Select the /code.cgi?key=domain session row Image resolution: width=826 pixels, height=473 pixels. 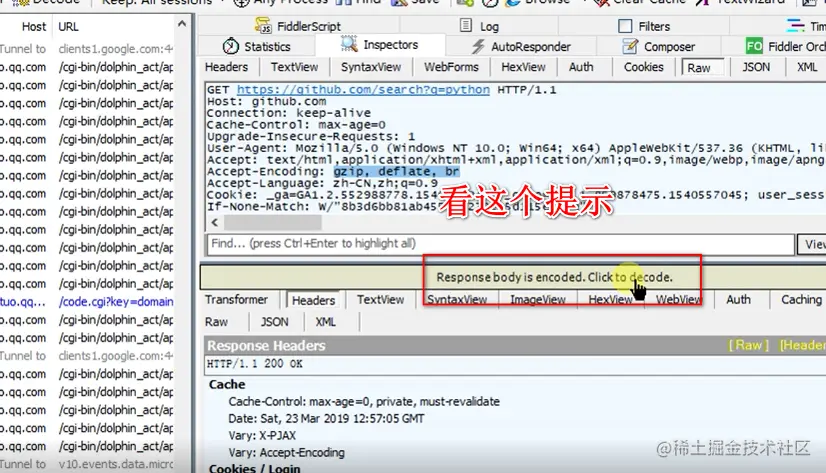tap(87, 302)
